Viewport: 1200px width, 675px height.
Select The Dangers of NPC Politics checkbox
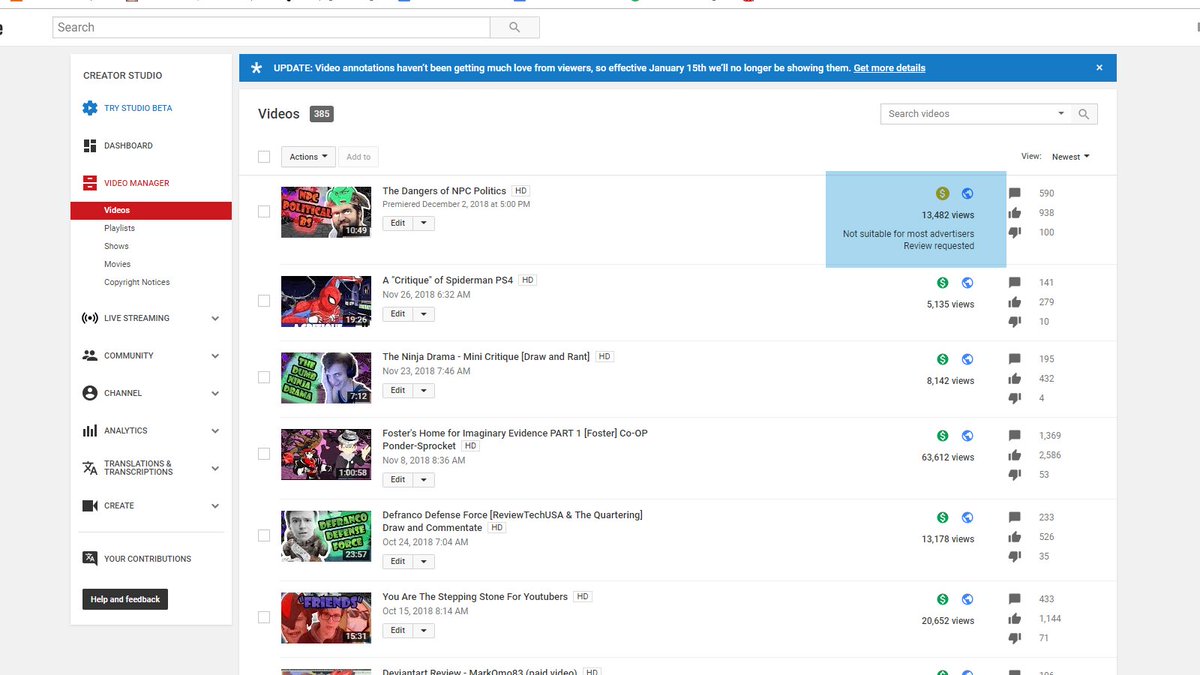pos(264,211)
